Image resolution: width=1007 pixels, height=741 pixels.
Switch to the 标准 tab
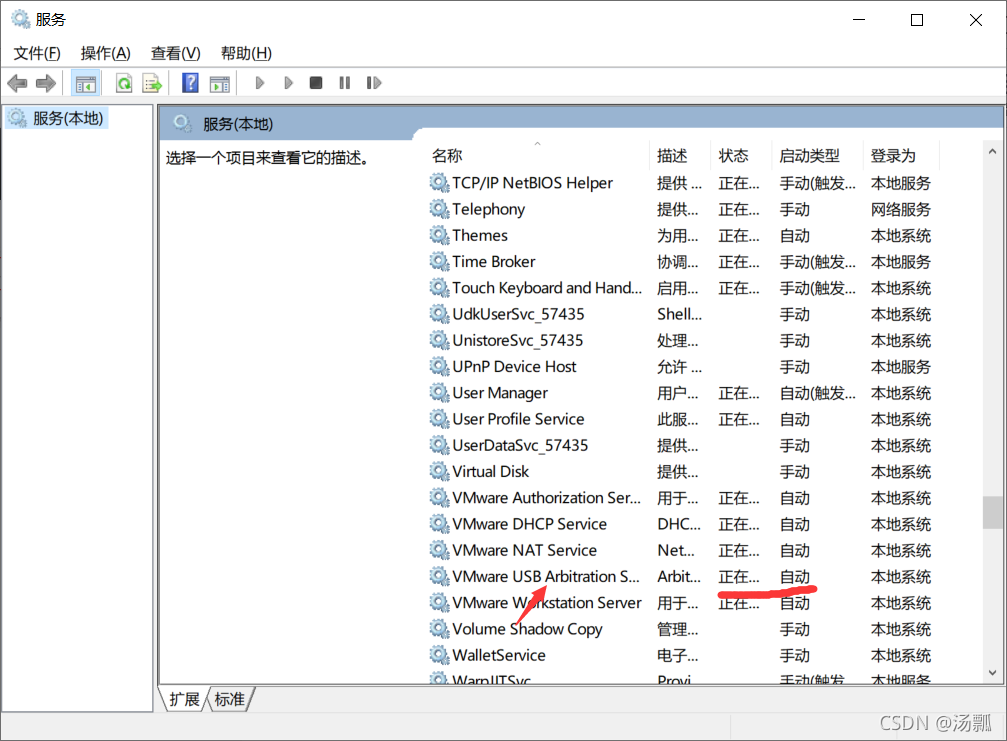(230, 699)
